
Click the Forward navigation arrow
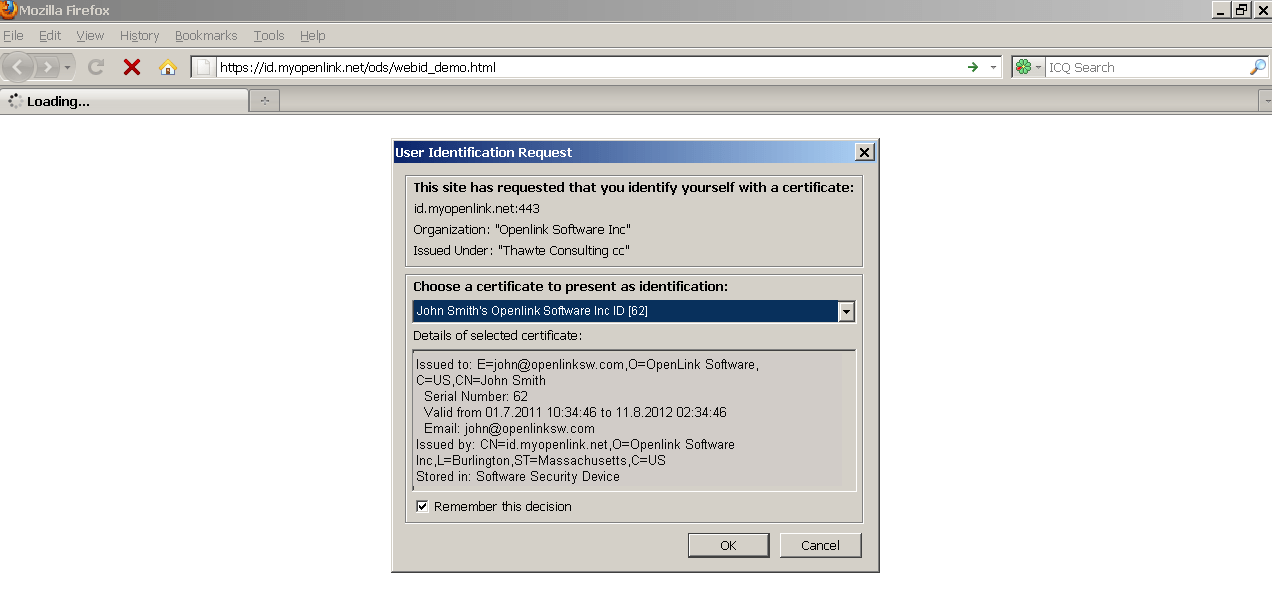[x=47, y=67]
